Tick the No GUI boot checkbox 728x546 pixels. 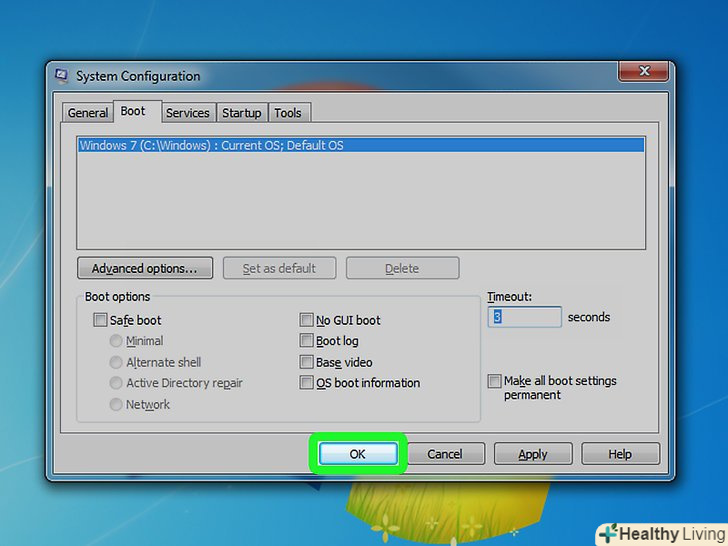tap(306, 320)
